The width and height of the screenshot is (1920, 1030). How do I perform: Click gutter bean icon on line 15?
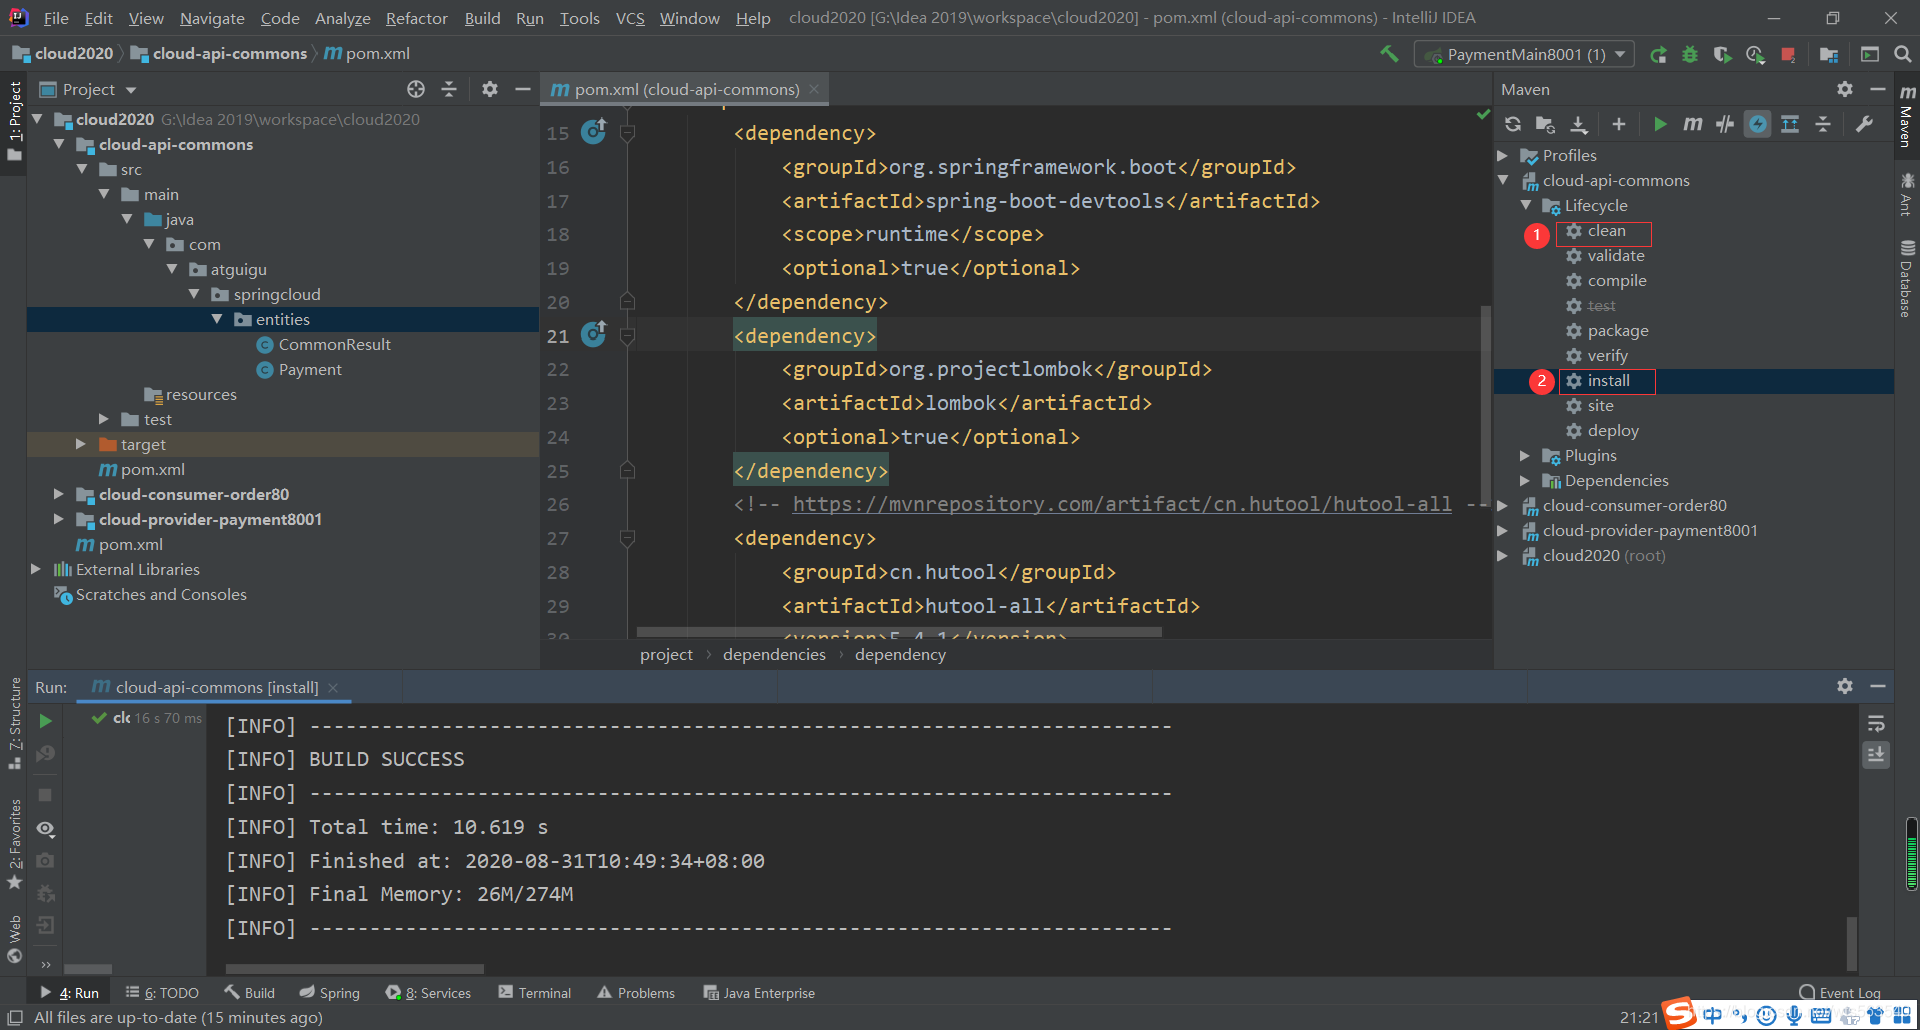point(594,131)
